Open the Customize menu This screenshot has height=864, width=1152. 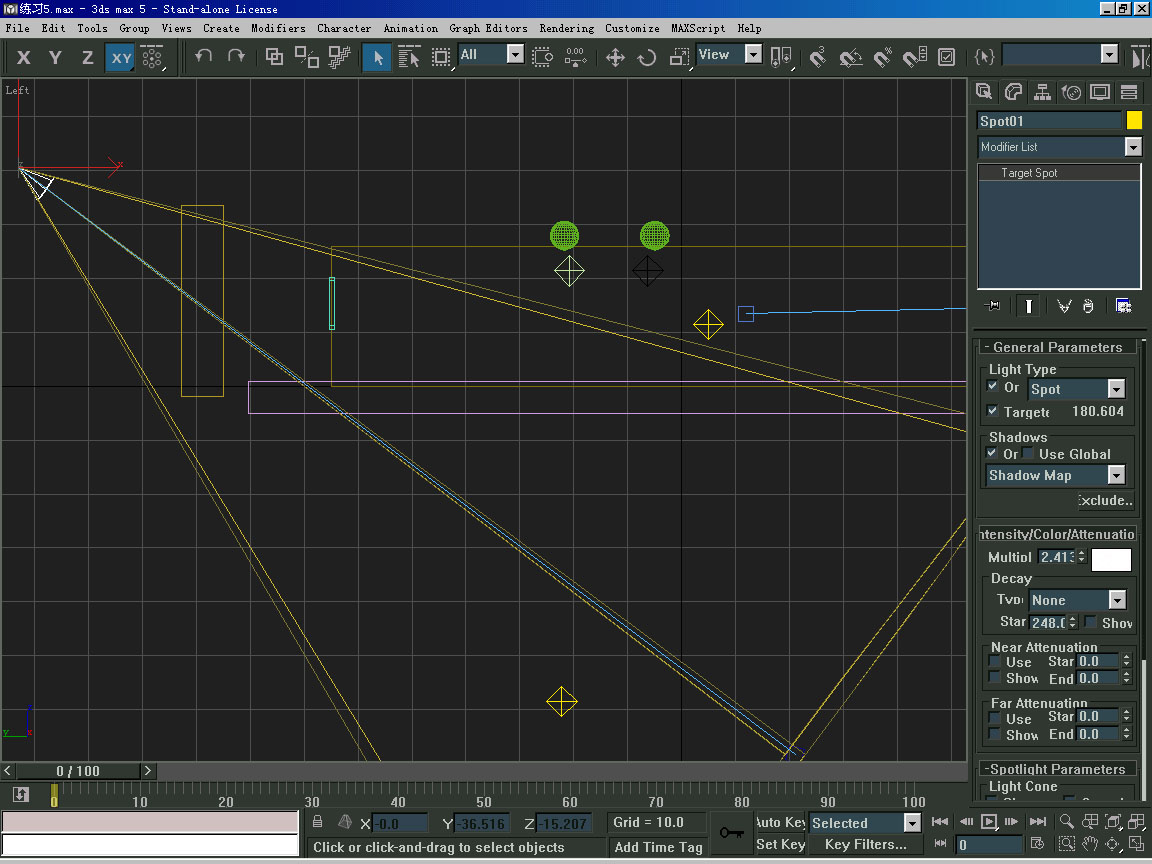tap(632, 28)
